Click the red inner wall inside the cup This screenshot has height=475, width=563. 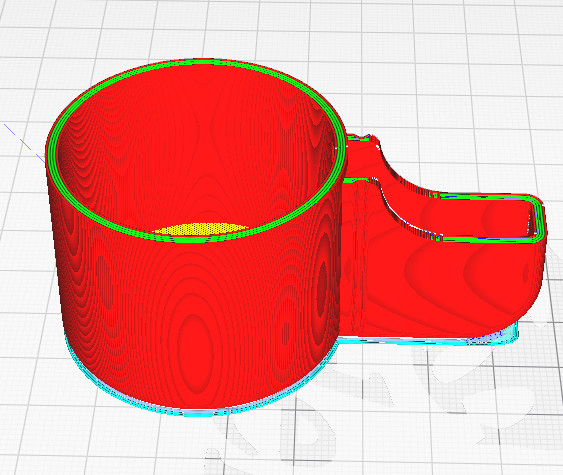(194, 144)
